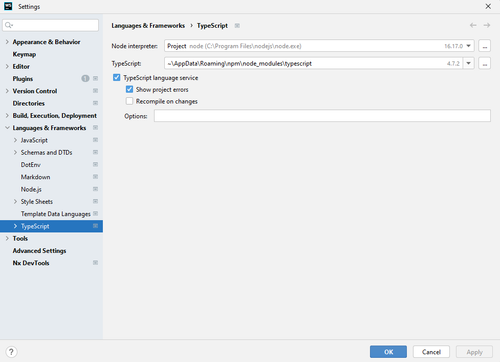Viewport: 500px width, 362px height.
Task: Click the JetBrains app icon in title bar
Action: [8, 6]
